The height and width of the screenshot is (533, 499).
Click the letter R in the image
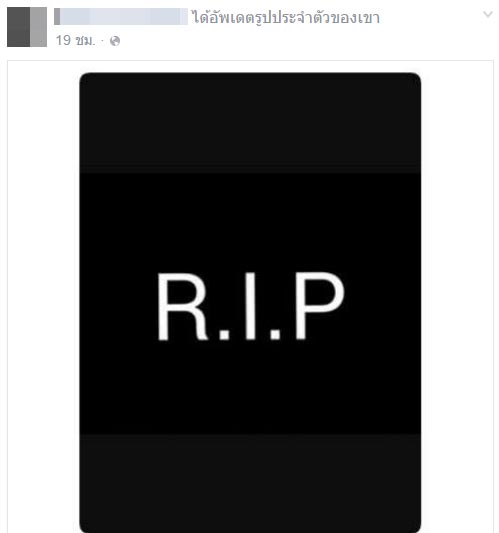(182, 306)
